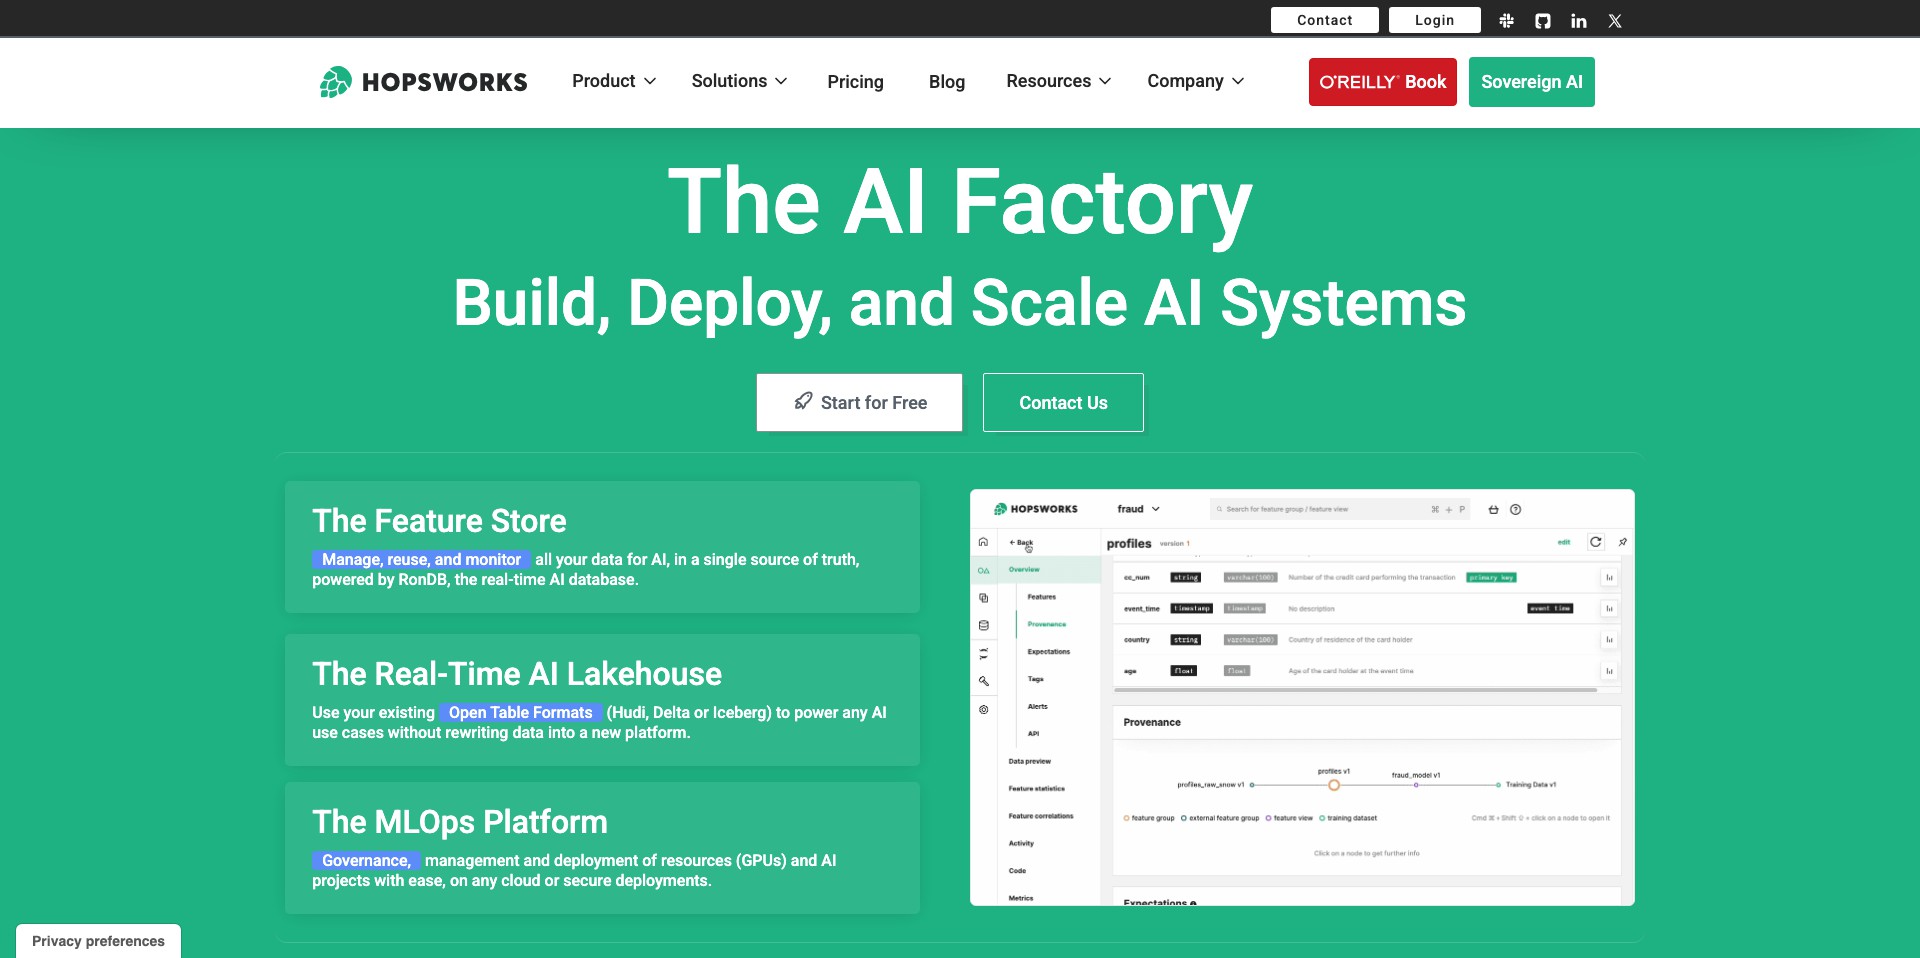Open the Slack community icon
This screenshot has width=1920, height=958.
(x=1506, y=20)
